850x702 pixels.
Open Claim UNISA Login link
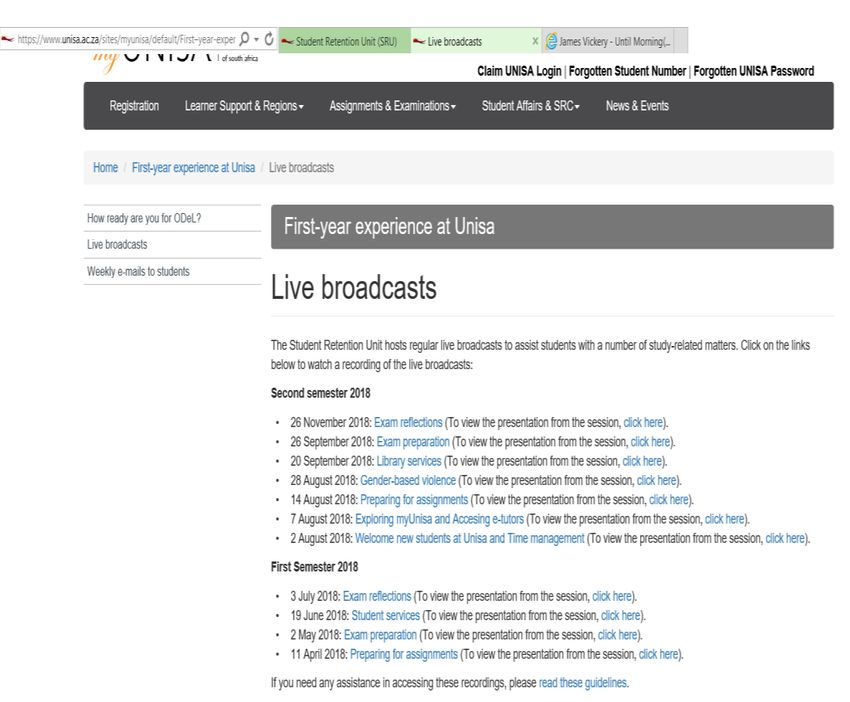(519, 71)
